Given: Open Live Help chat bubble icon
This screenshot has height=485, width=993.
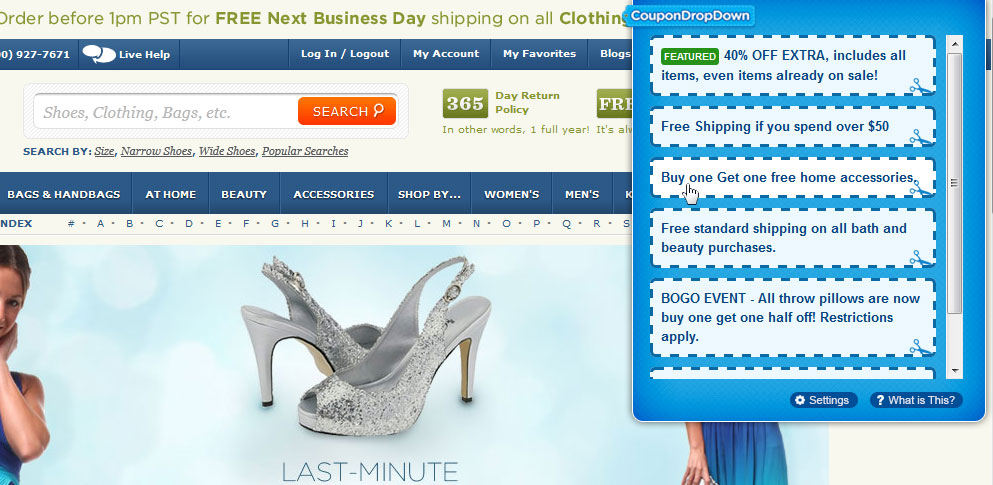Looking at the screenshot, I should 99,54.
